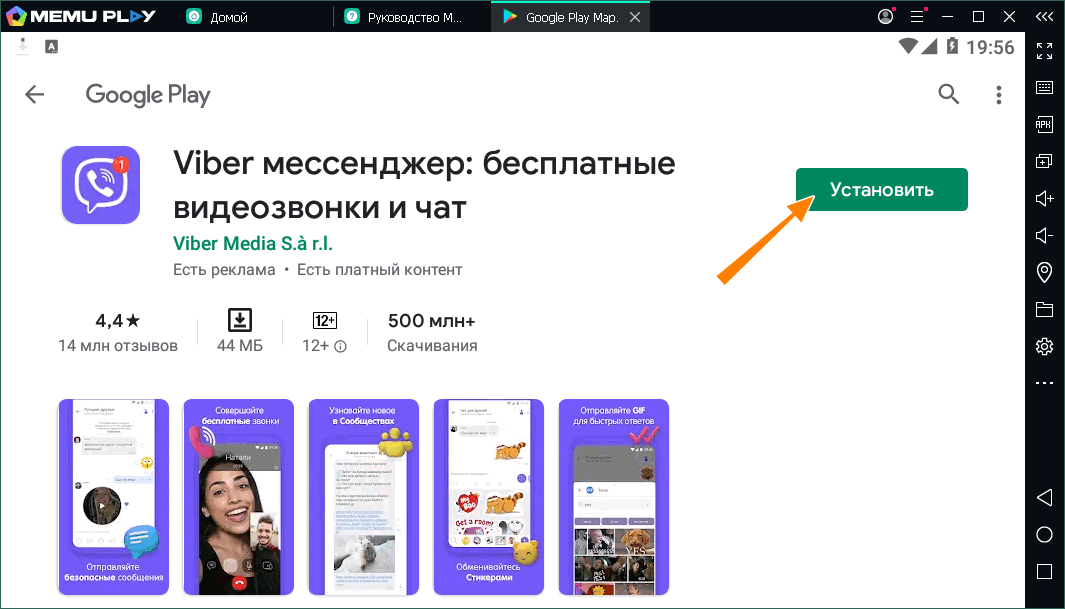Open the multi-instance manager icon

1045,161
